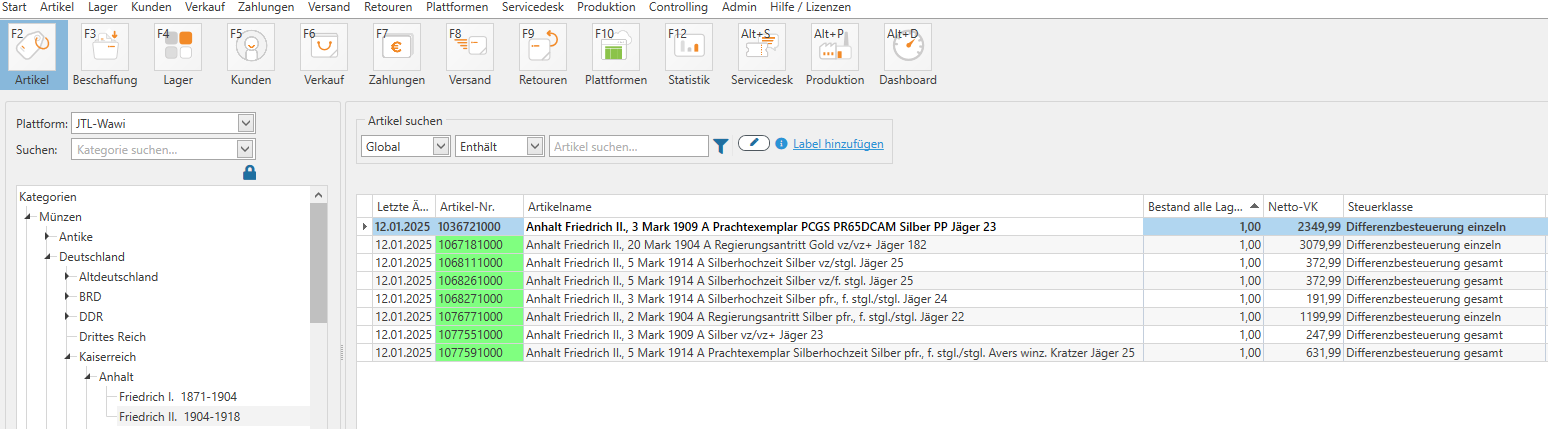Click the blue filter funnel icon

721,146
